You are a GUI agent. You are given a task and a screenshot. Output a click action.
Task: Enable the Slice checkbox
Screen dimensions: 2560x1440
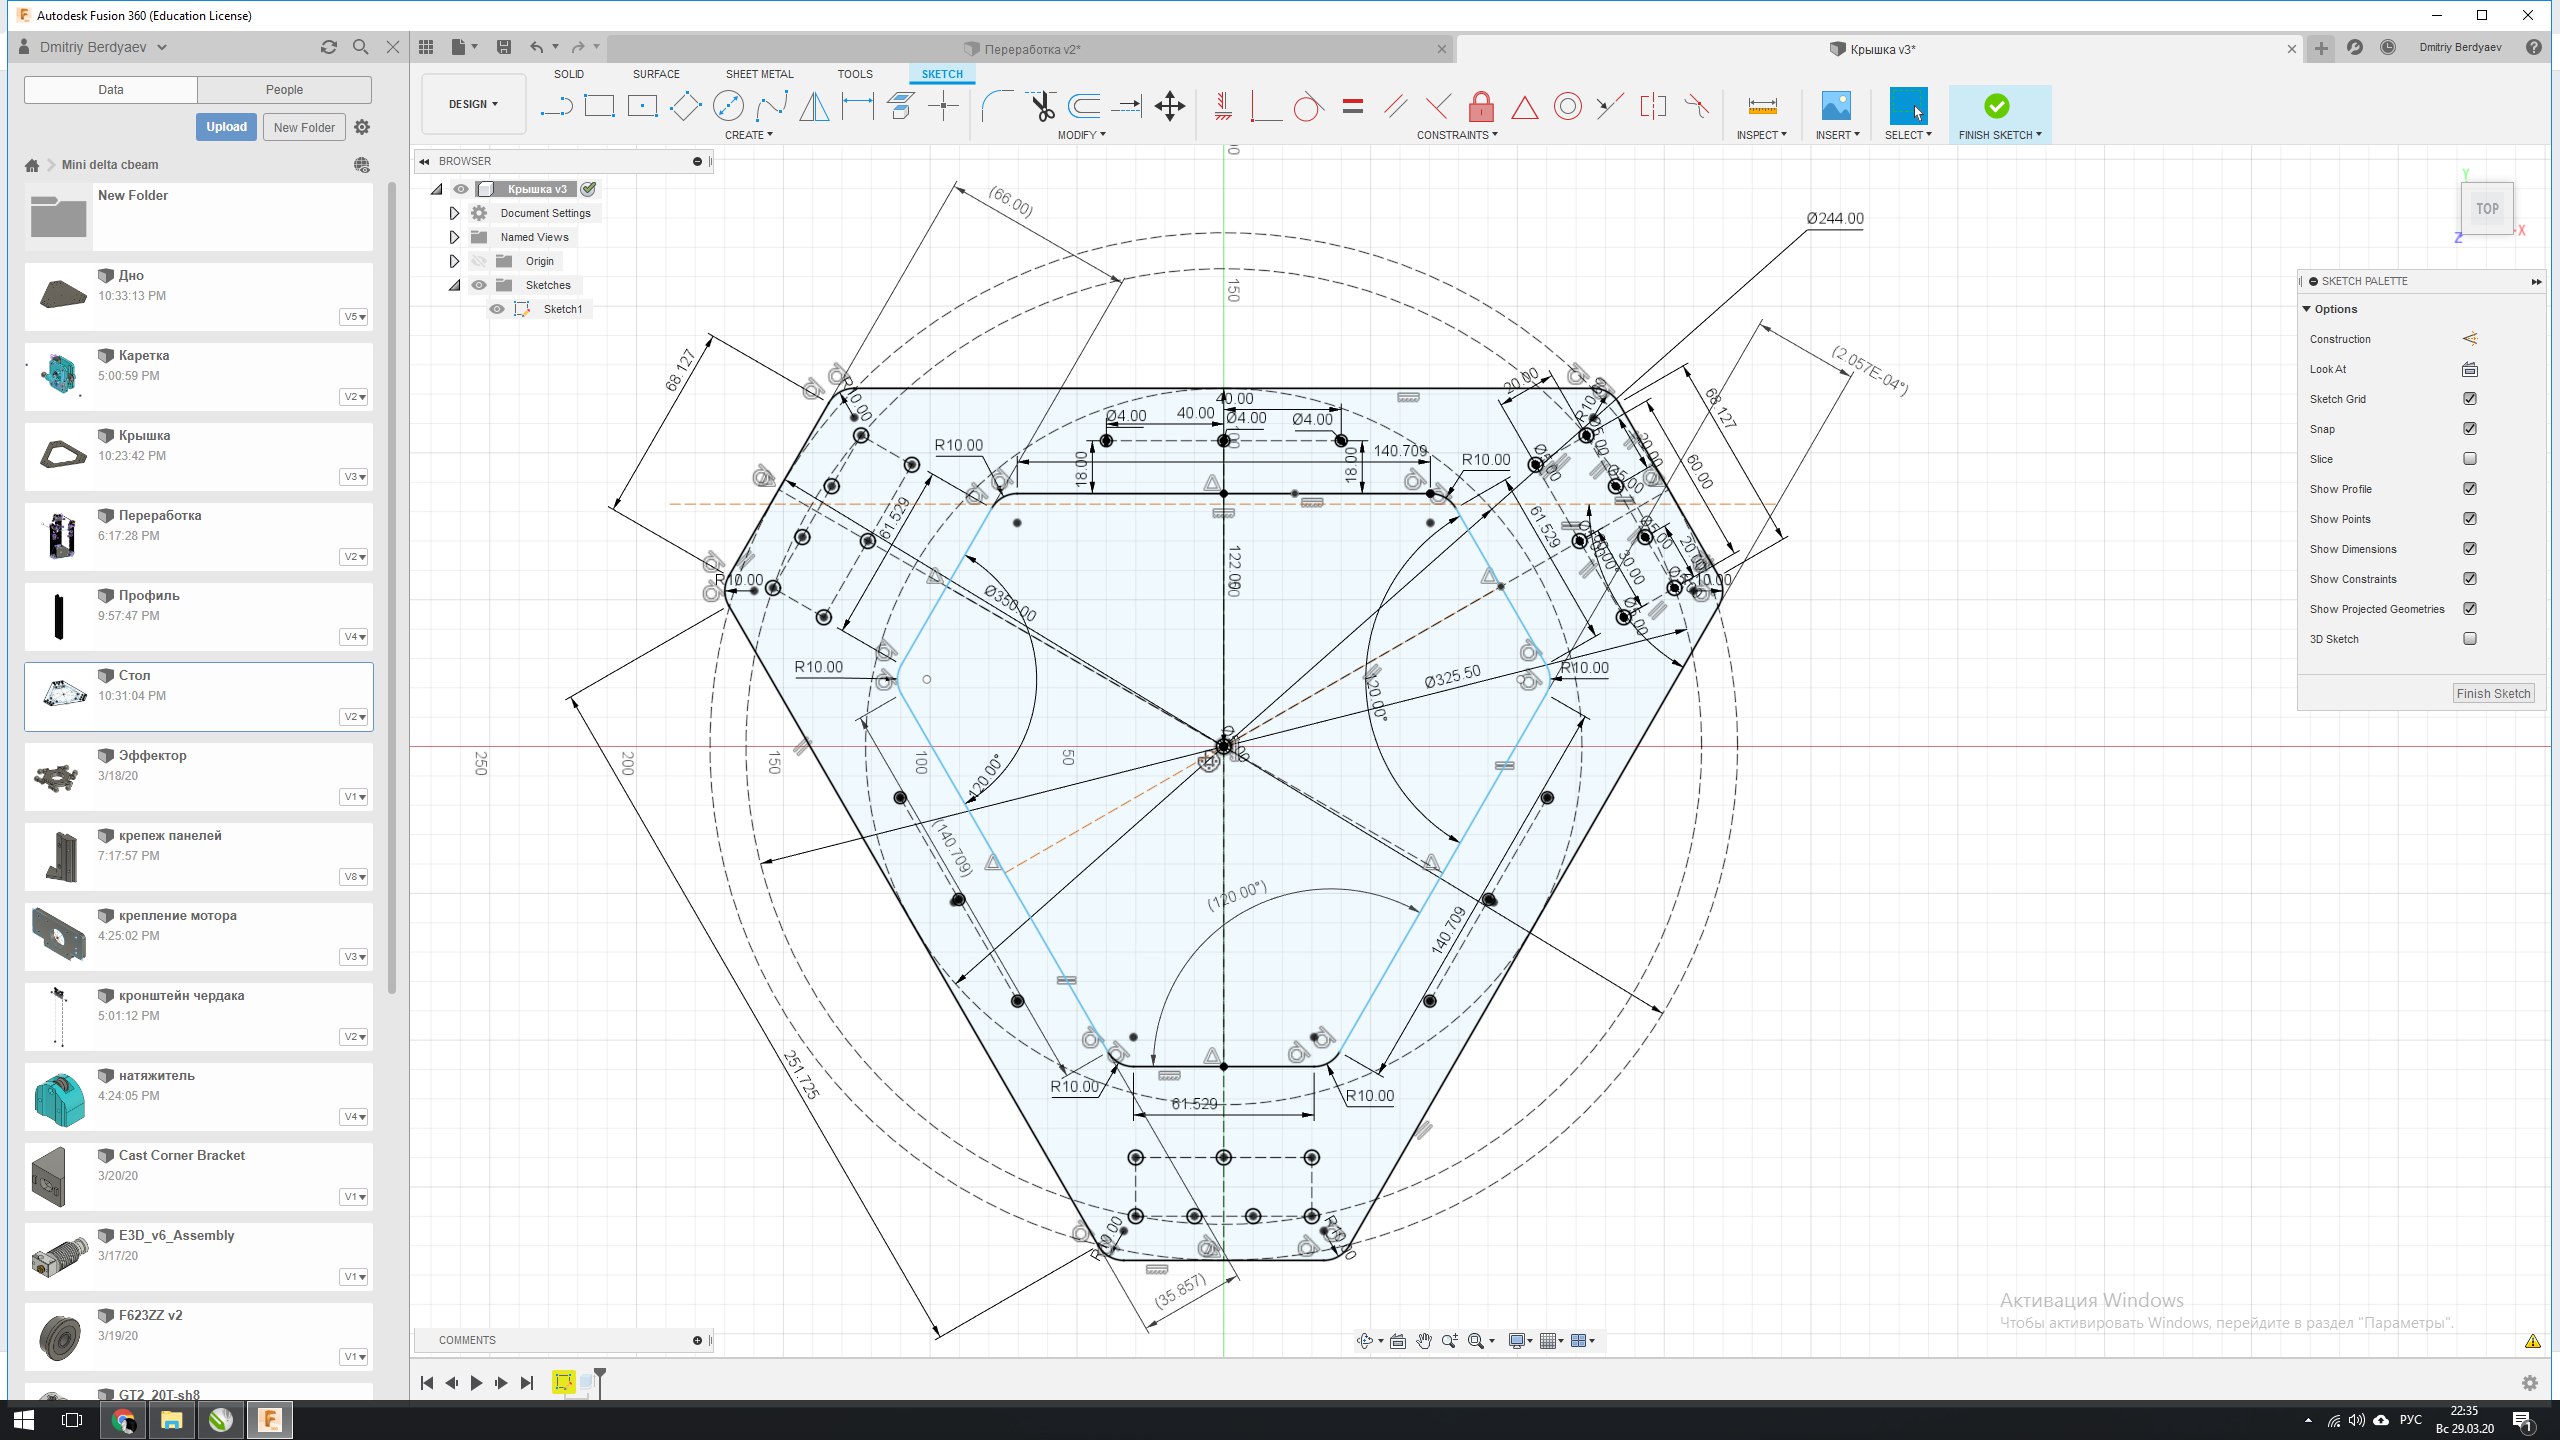pyautogui.click(x=2470, y=459)
